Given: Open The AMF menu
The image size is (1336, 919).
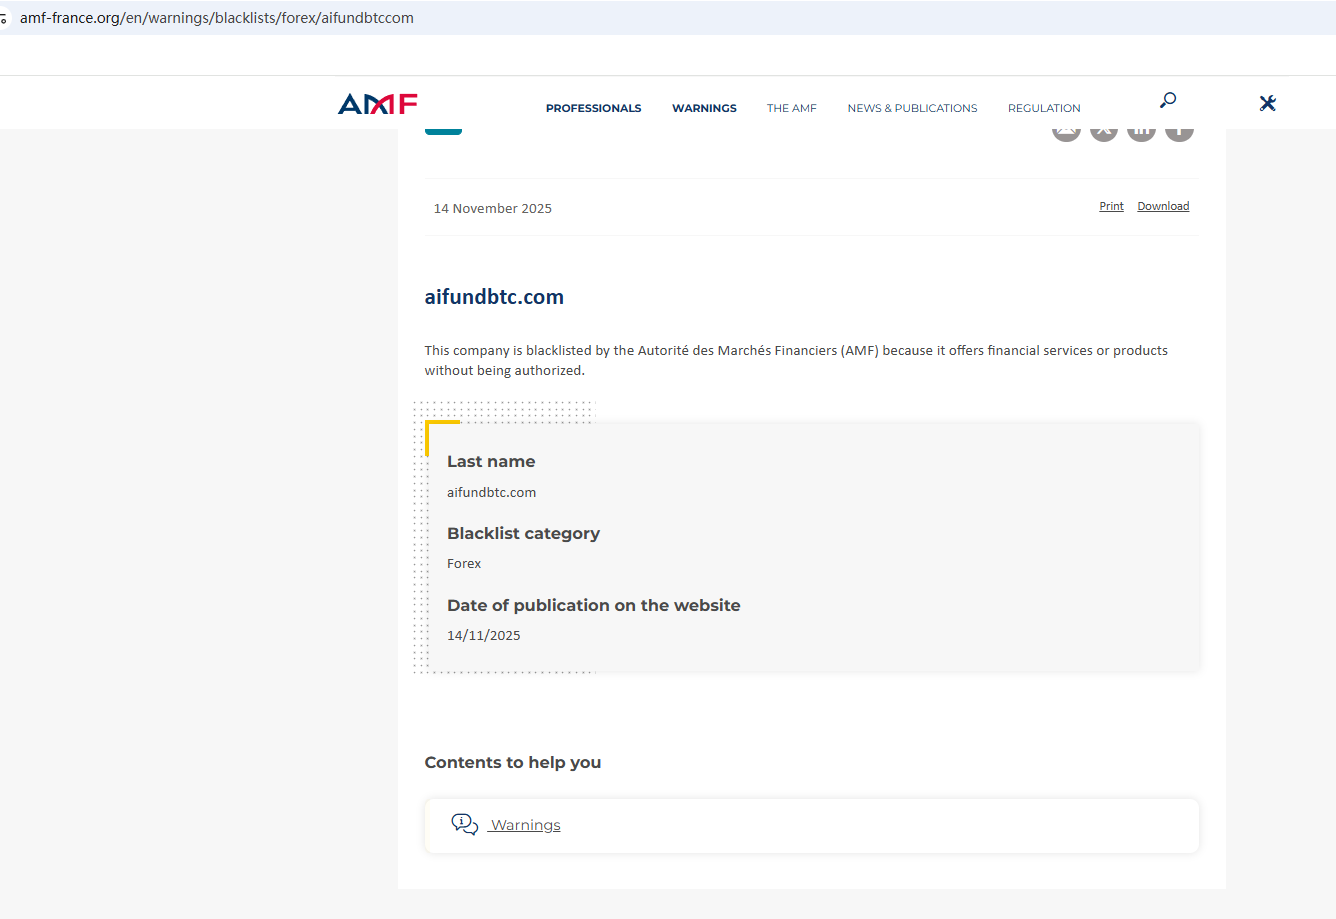Looking at the screenshot, I should (x=792, y=108).
